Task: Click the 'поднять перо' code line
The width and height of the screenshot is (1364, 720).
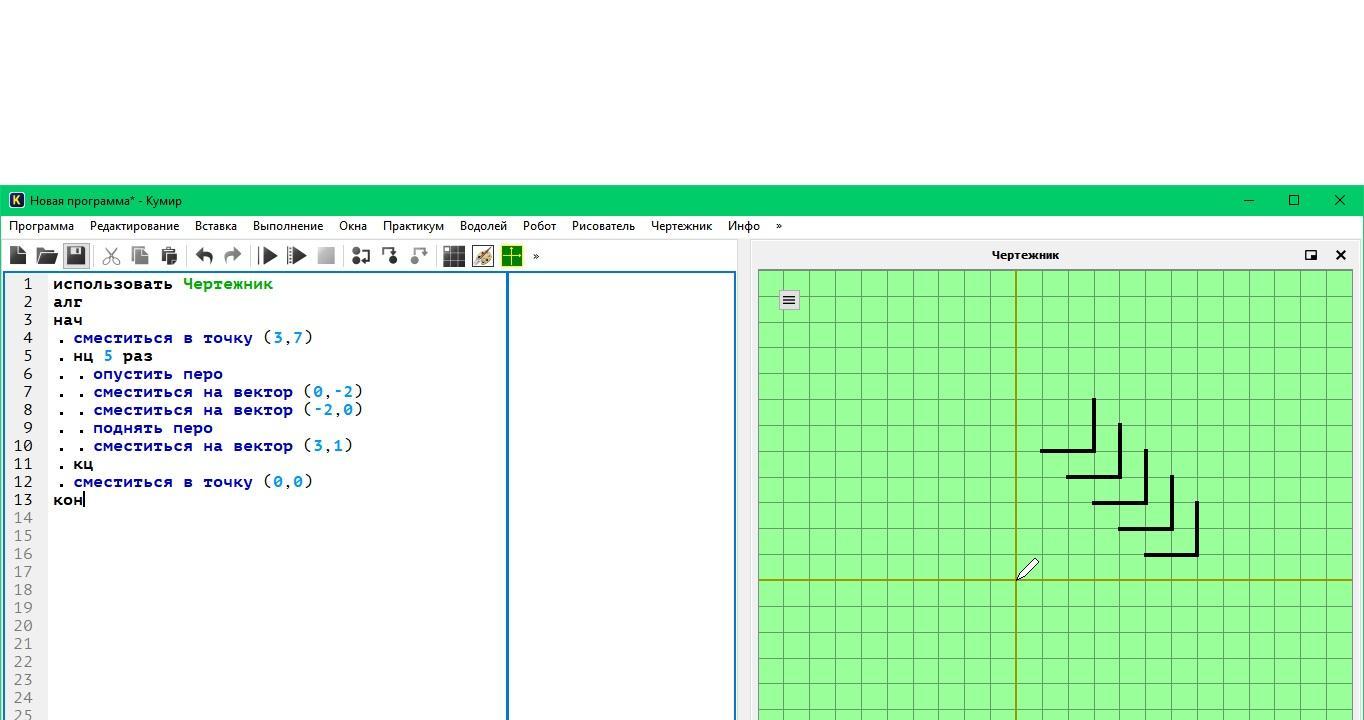Action: click(153, 428)
